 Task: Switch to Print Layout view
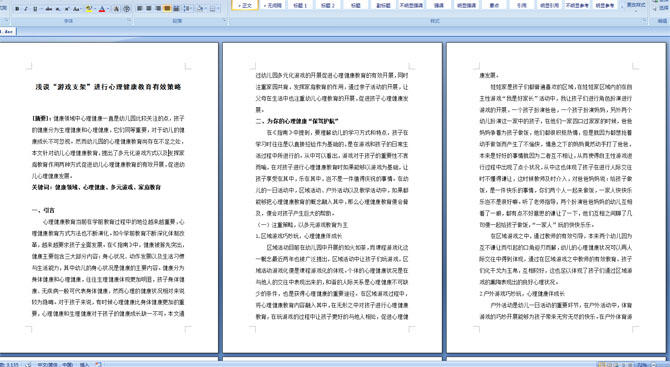pos(602,364)
